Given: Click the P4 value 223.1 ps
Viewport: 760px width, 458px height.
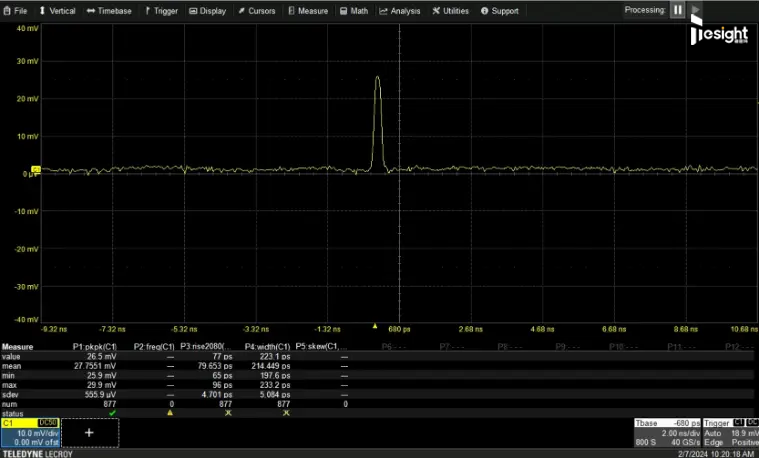Looking at the screenshot, I should coord(275,356).
